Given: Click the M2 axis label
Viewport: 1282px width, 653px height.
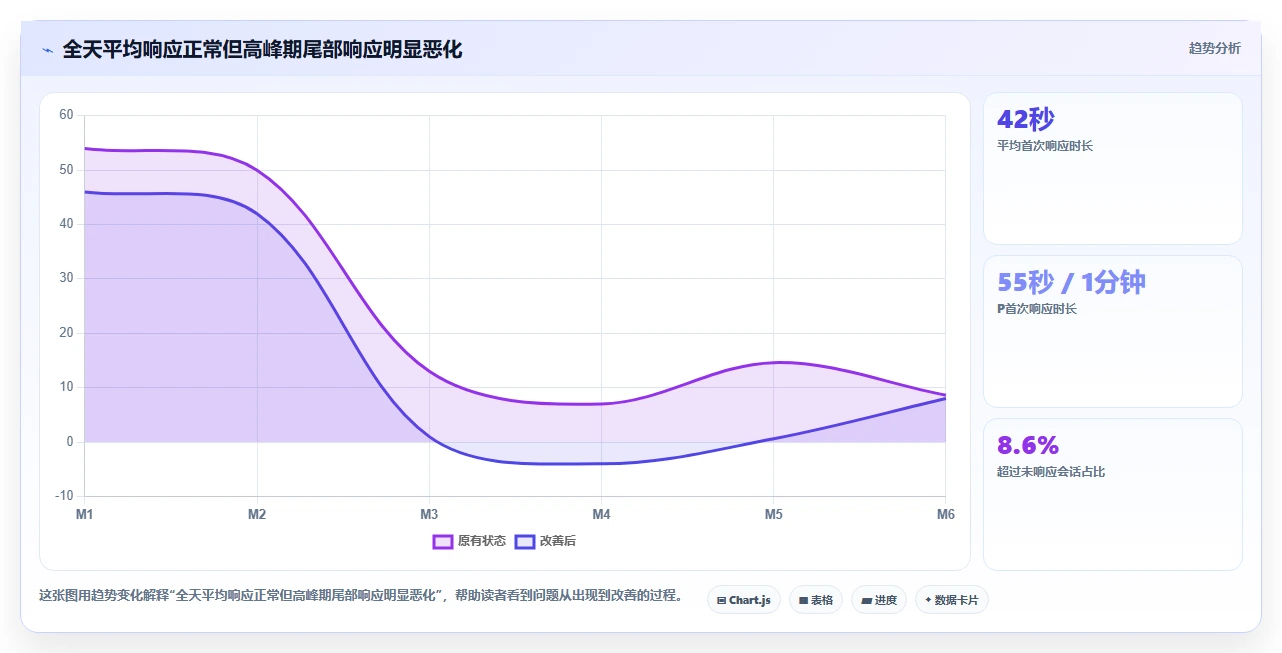Looking at the screenshot, I should [257, 514].
